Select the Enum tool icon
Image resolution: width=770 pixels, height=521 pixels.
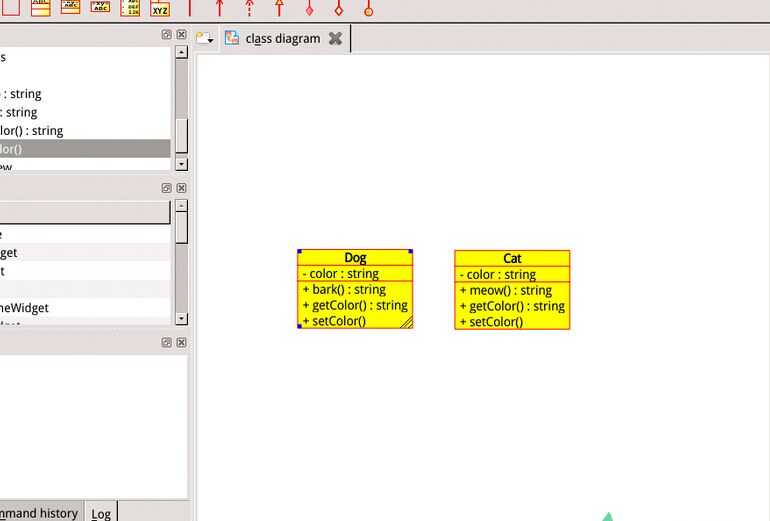click(130, 7)
